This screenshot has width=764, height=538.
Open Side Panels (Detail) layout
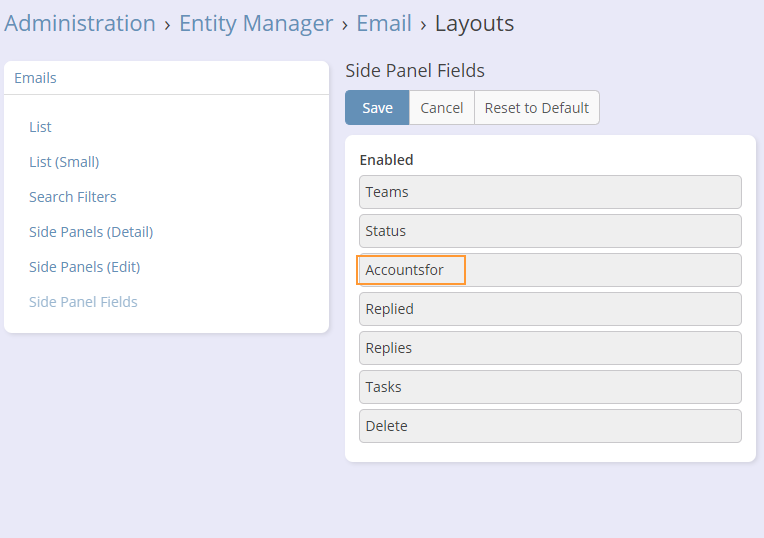click(x=91, y=232)
